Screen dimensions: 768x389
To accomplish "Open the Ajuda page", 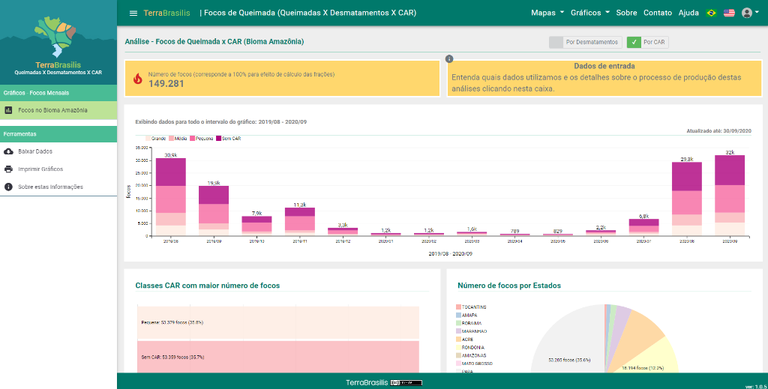I will click(688, 13).
